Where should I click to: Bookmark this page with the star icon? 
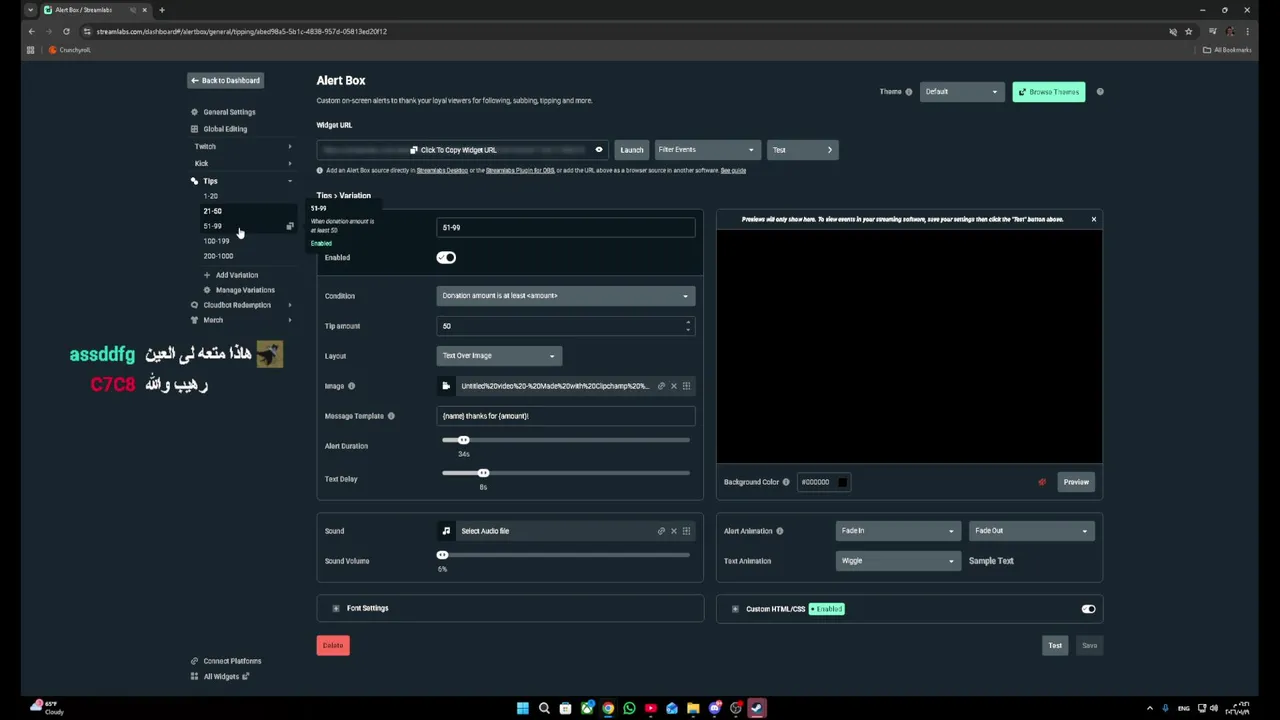click(x=1188, y=31)
